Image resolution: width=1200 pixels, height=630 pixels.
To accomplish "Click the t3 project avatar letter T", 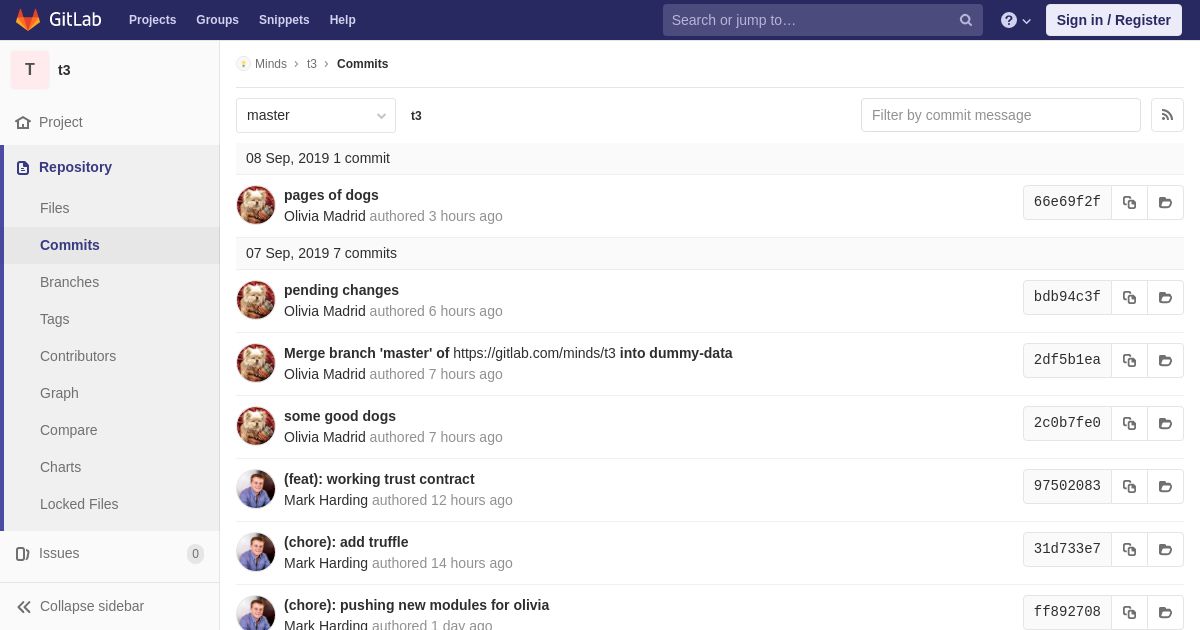I will click(x=30, y=70).
